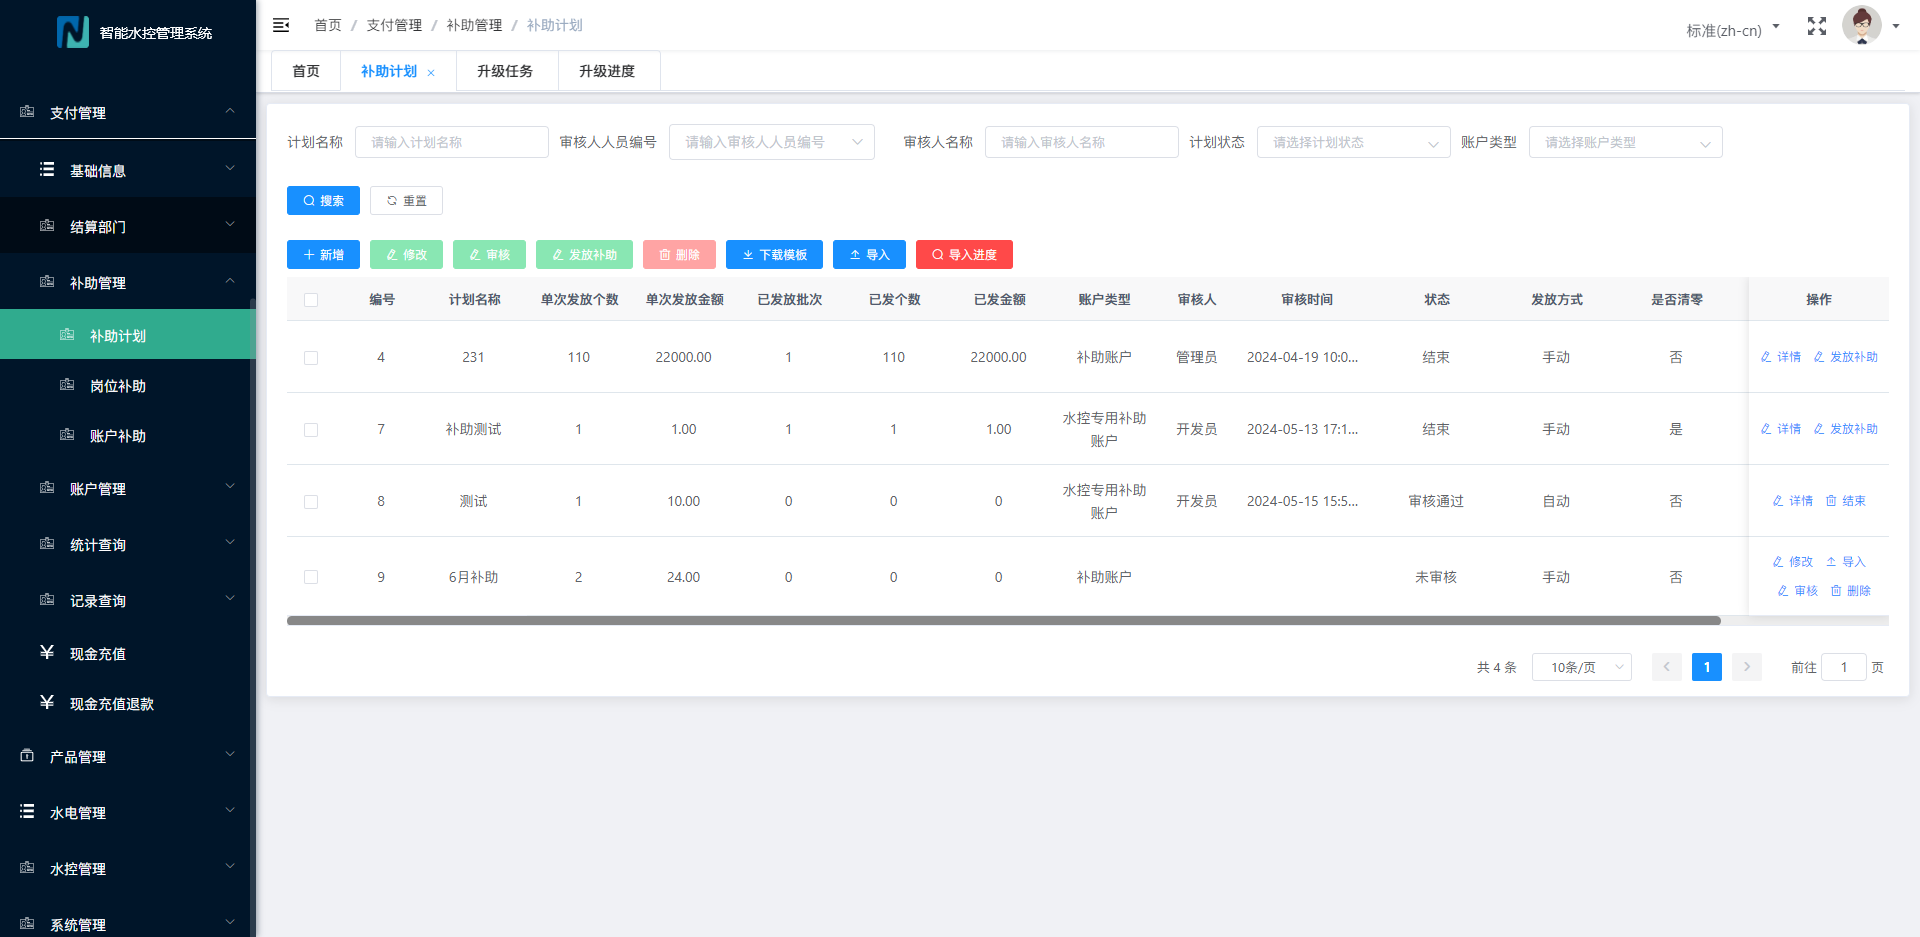Click the 导入进度 red button
This screenshot has height=937, width=1920.
pos(964,255)
